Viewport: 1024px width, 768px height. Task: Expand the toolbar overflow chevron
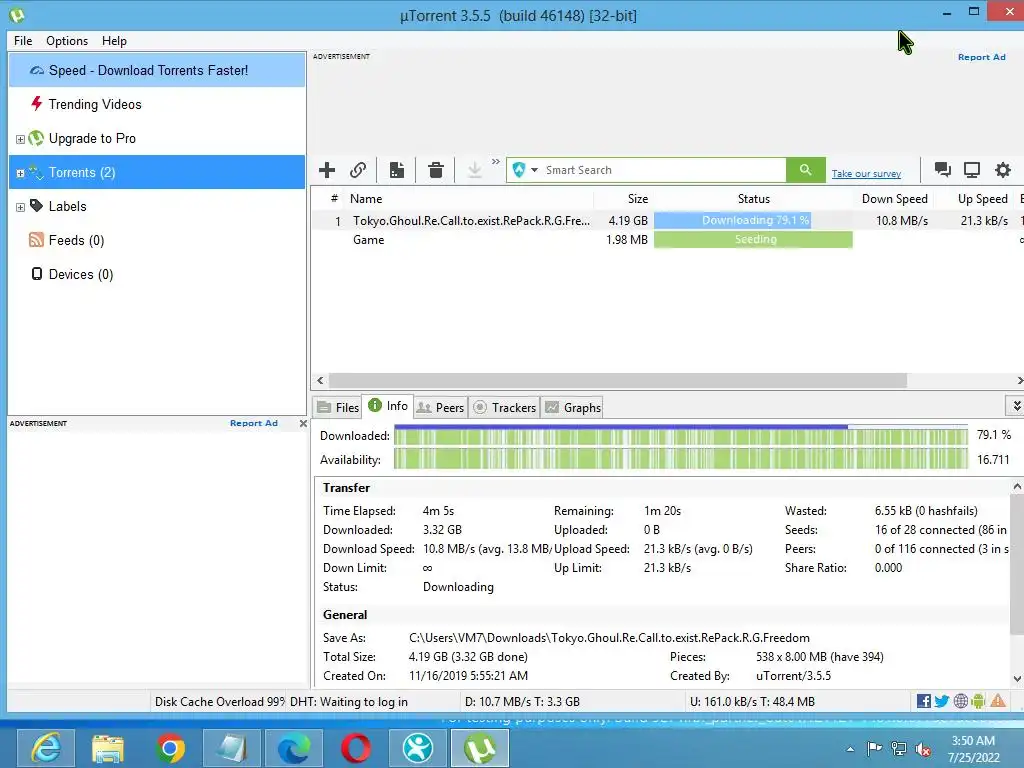click(x=496, y=162)
